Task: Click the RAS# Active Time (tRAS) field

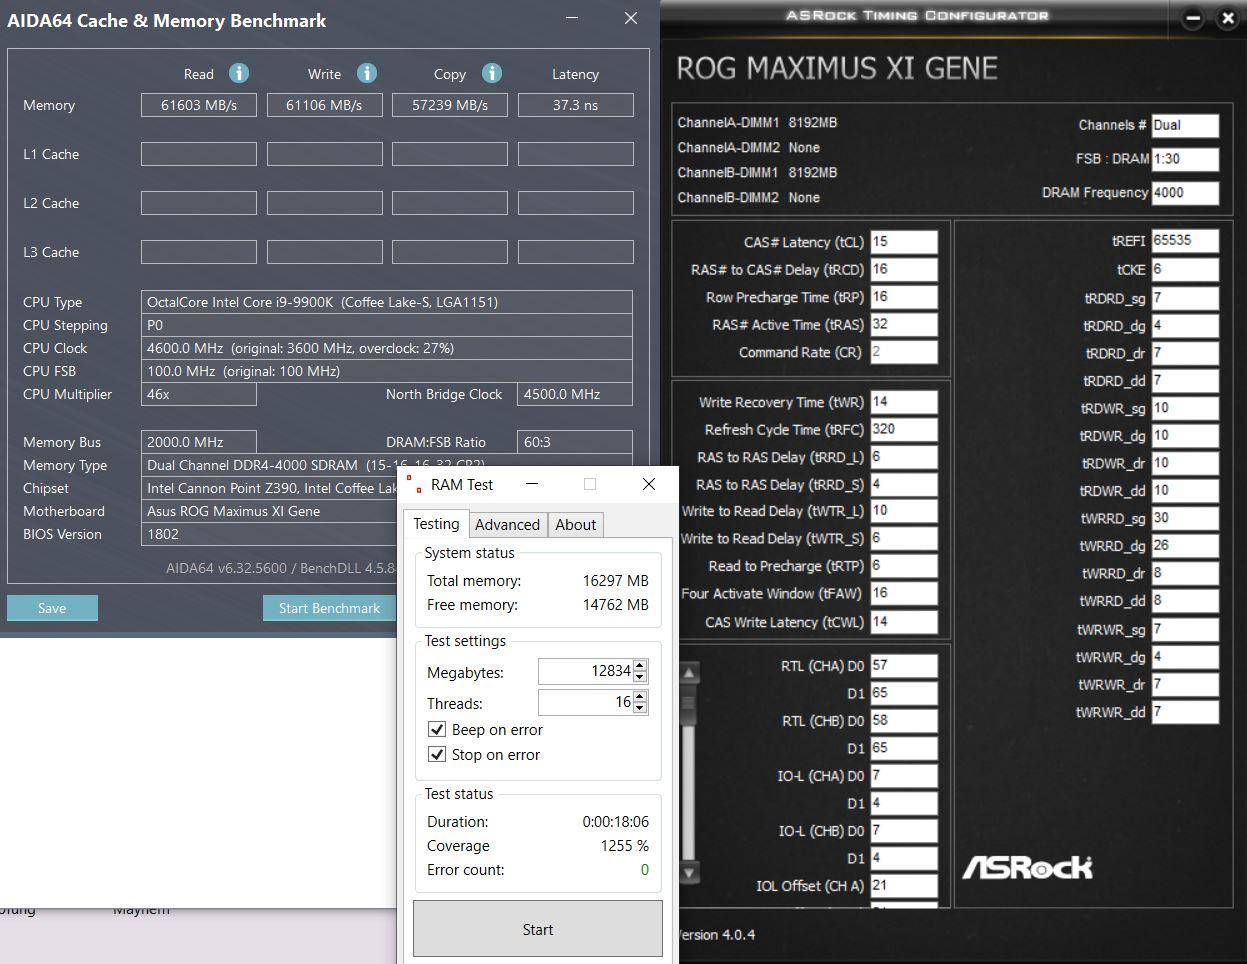Action: click(904, 324)
